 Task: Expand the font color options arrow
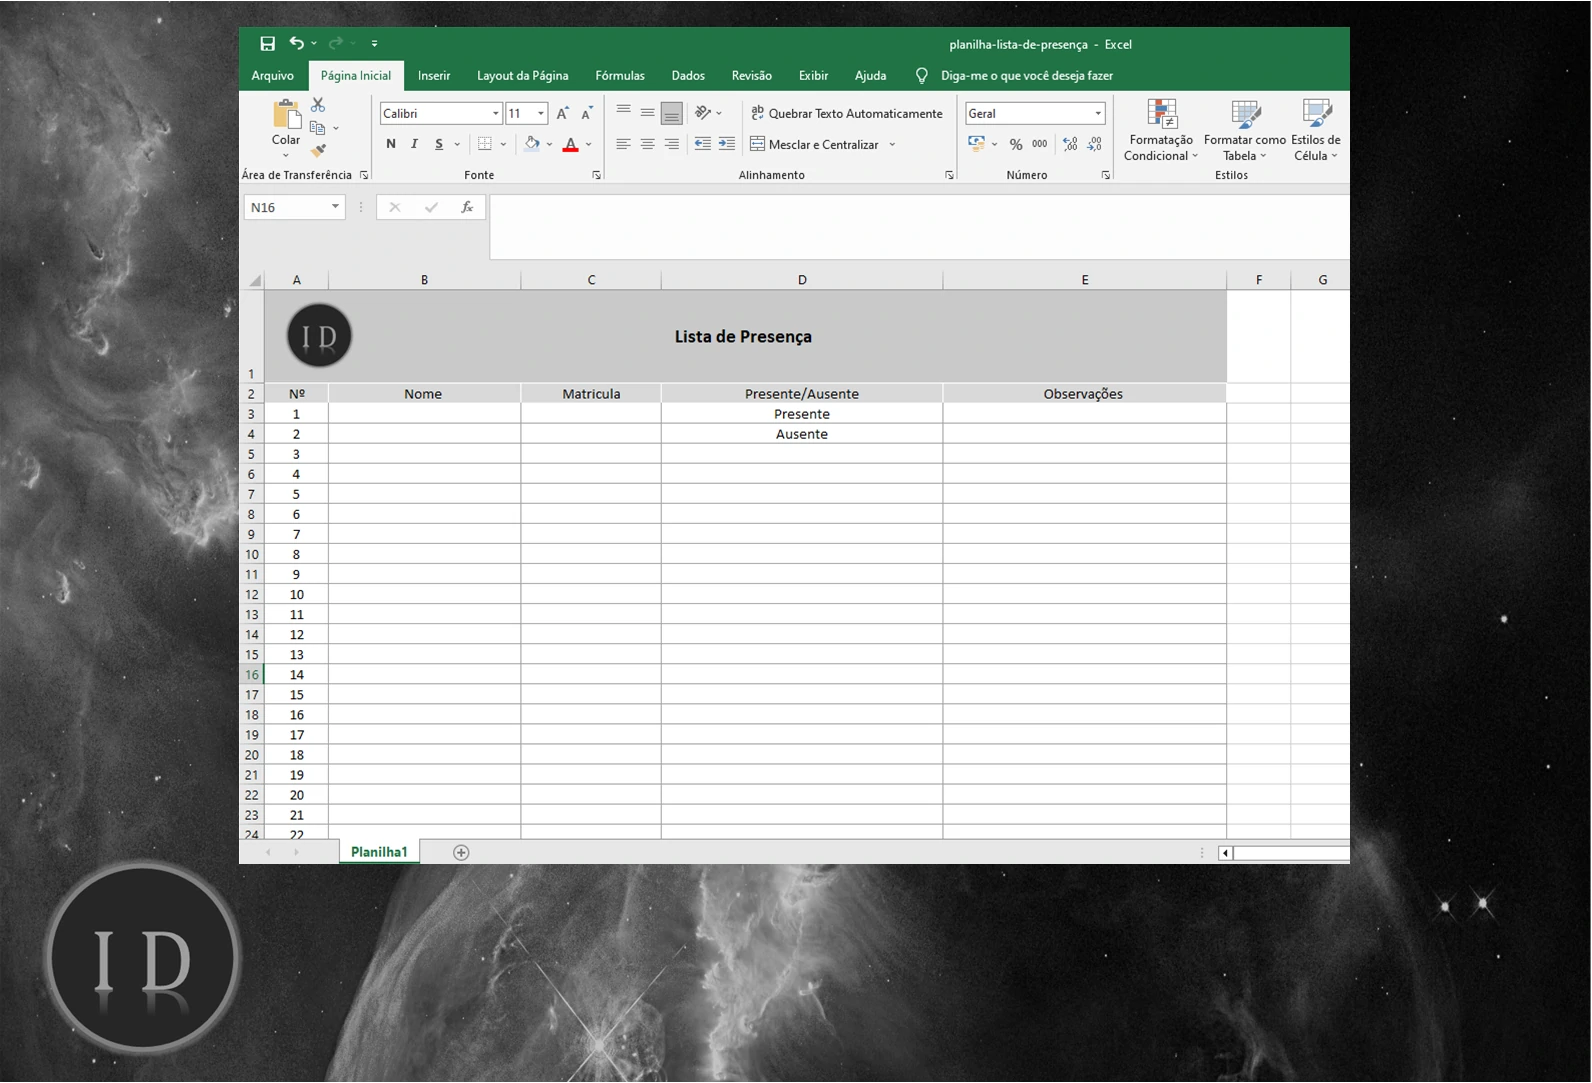coord(588,144)
